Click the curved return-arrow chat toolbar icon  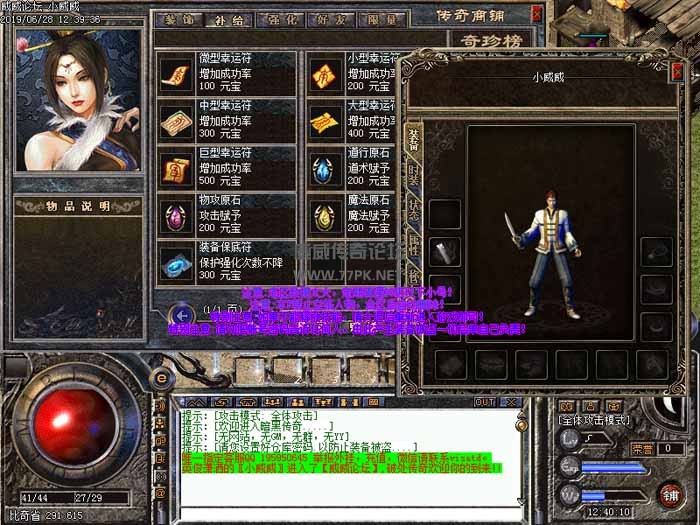pos(222,402)
